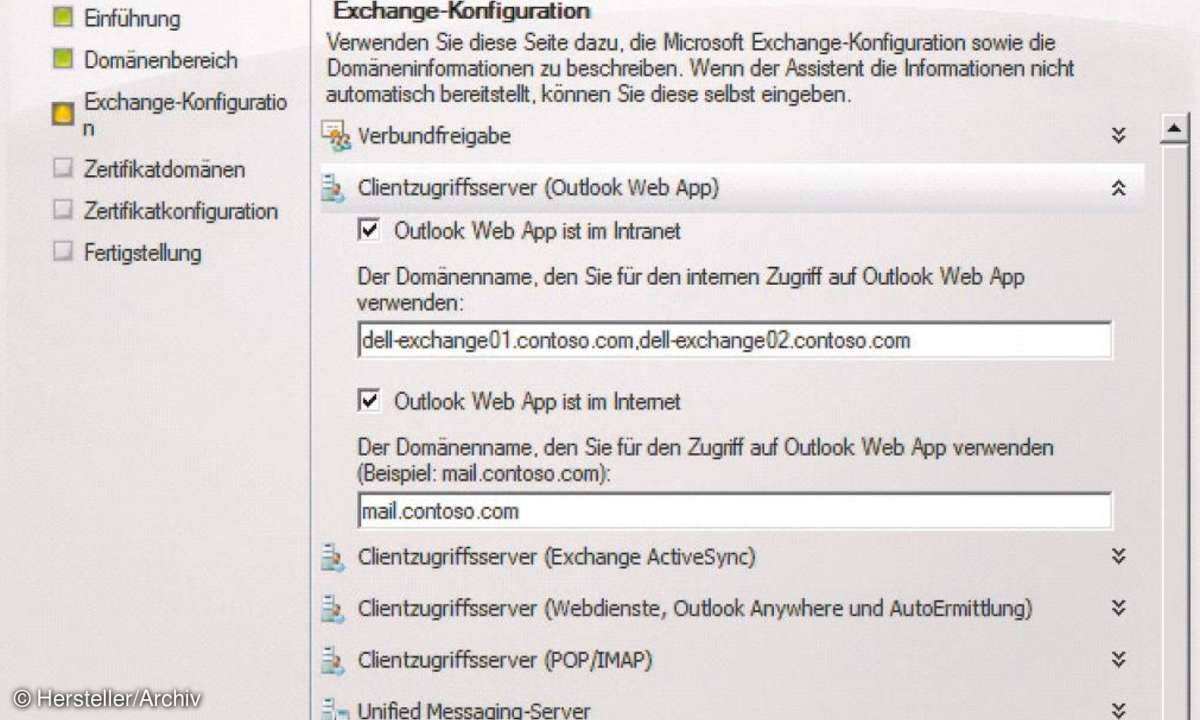The width and height of the screenshot is (1200, 720).
Task: Open the Fertigstellung wizard page
Action: (x=142, y=253)
